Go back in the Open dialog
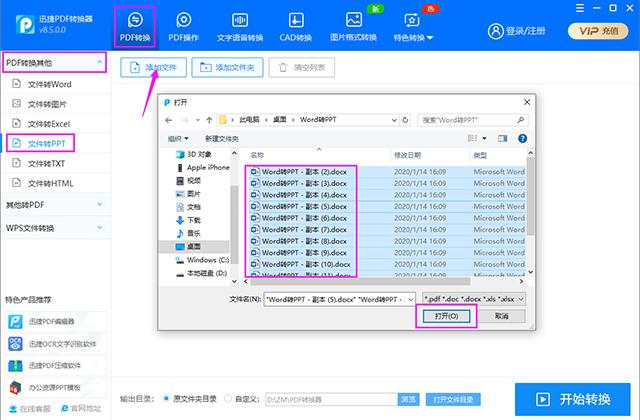640x420 pixels. (x=169, y=120)
